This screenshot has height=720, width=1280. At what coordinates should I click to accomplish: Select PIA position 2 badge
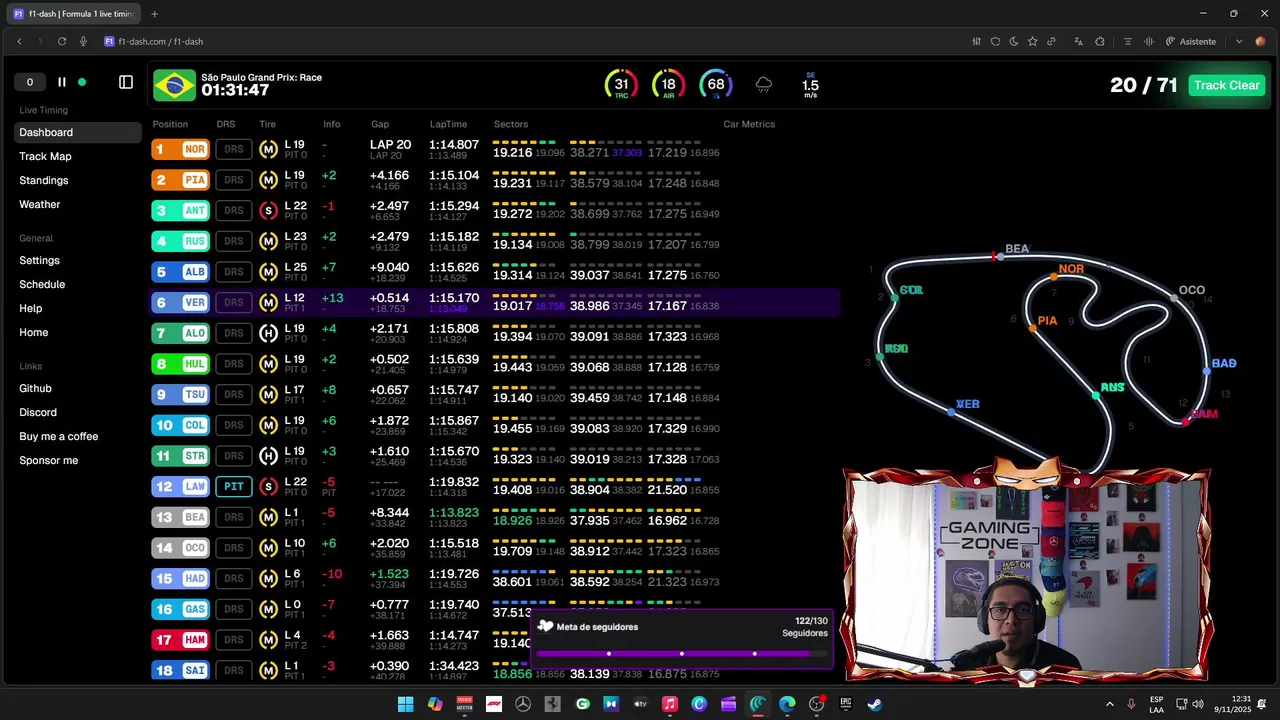[x=181, y=180]
